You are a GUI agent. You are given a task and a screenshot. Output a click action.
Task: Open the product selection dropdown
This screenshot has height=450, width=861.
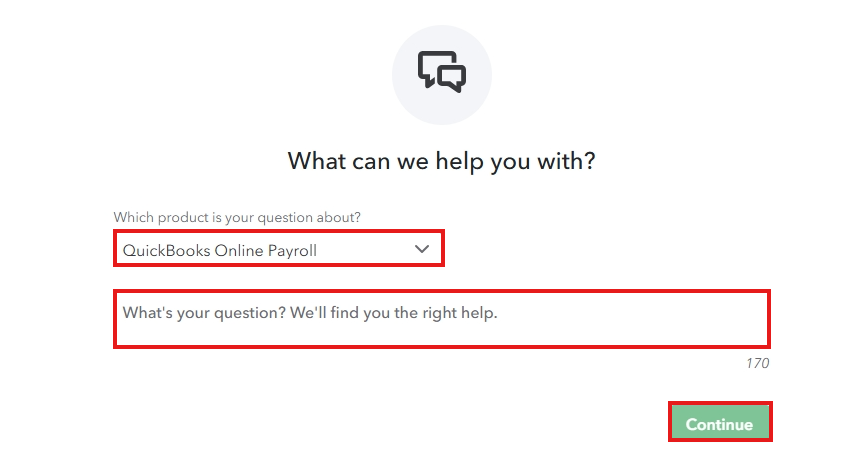[x=278, y=250]
